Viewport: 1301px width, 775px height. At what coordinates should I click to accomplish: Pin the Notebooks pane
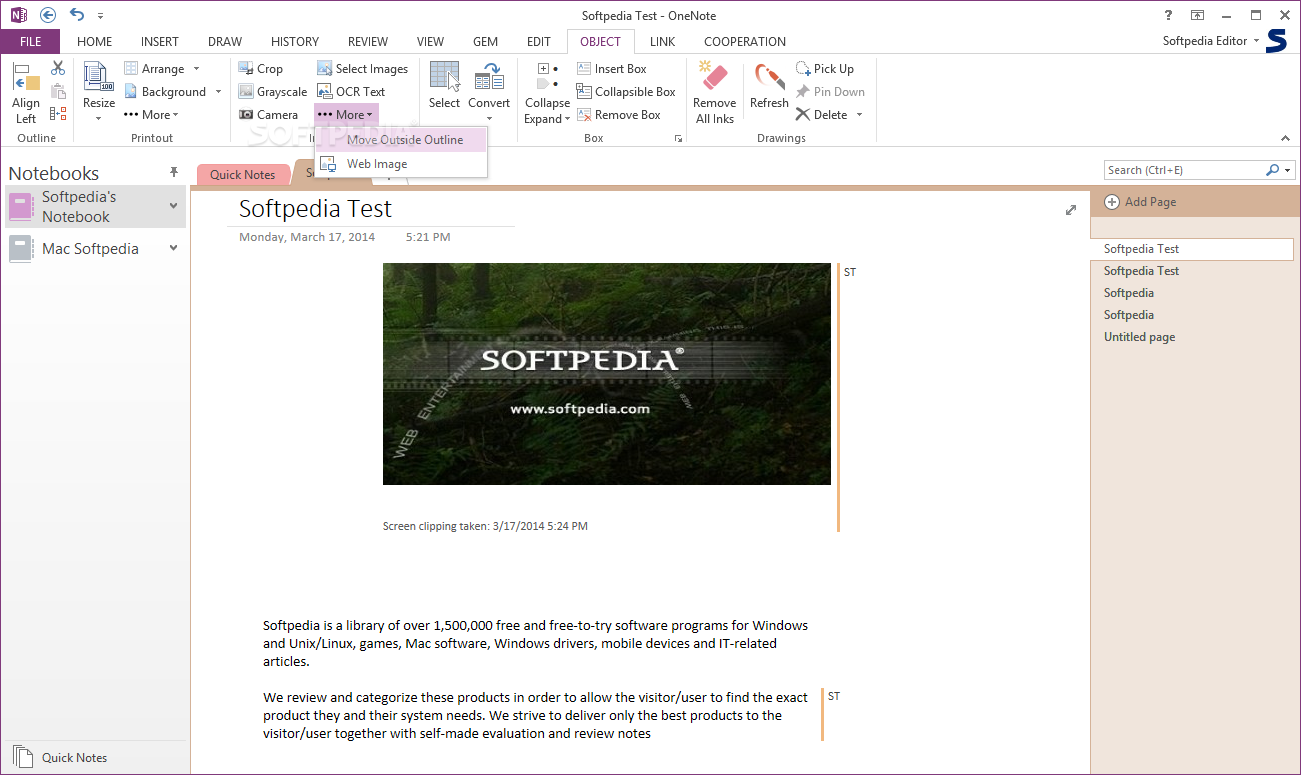point(174,173)
